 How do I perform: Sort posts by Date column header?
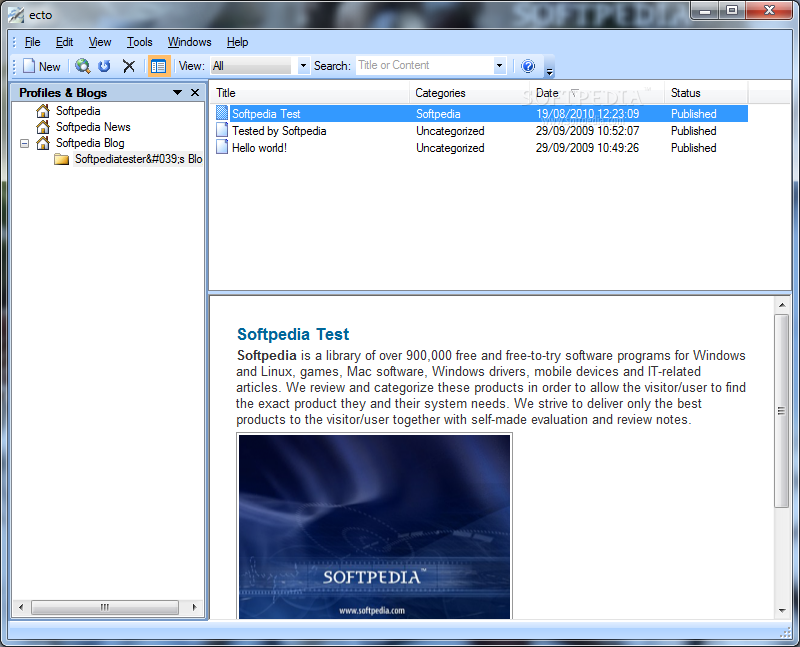pos(597,93)
